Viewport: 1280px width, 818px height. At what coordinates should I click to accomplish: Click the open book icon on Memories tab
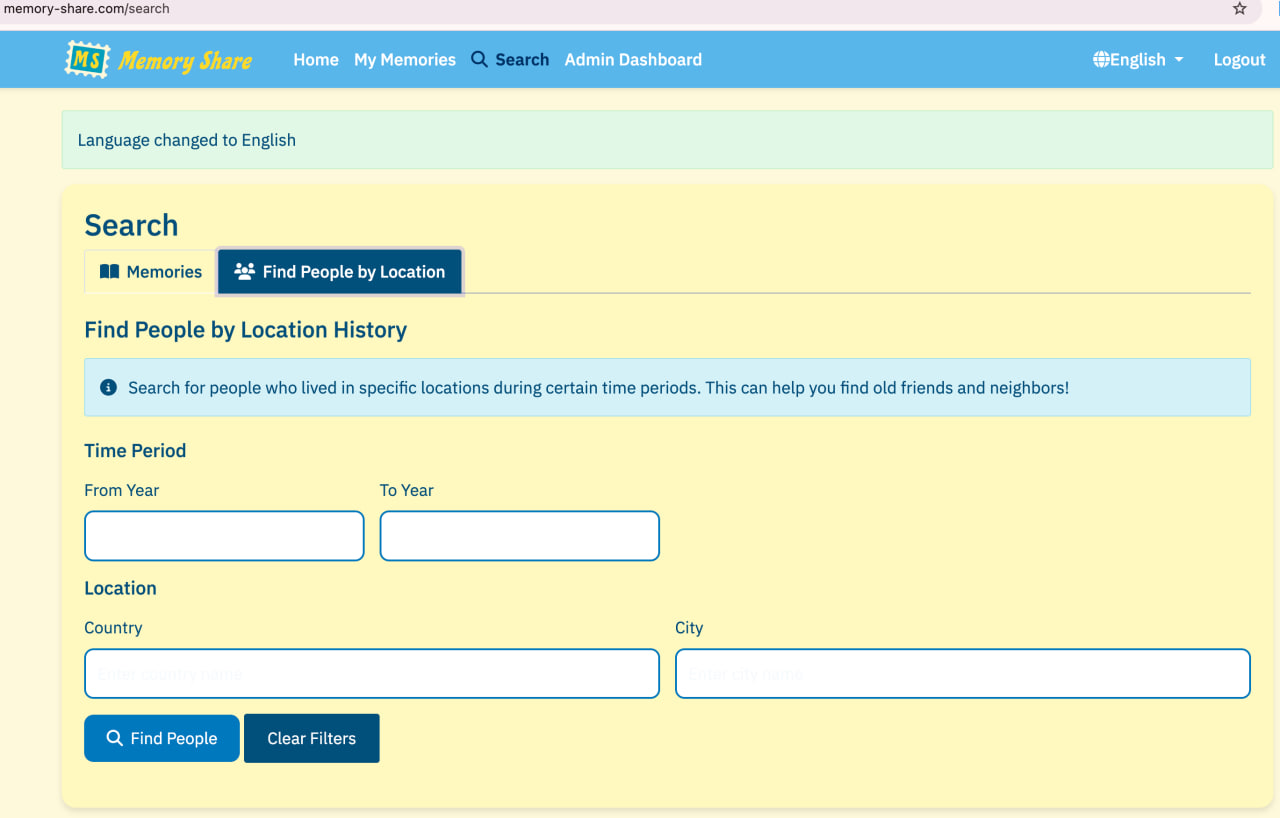(110, 272)
